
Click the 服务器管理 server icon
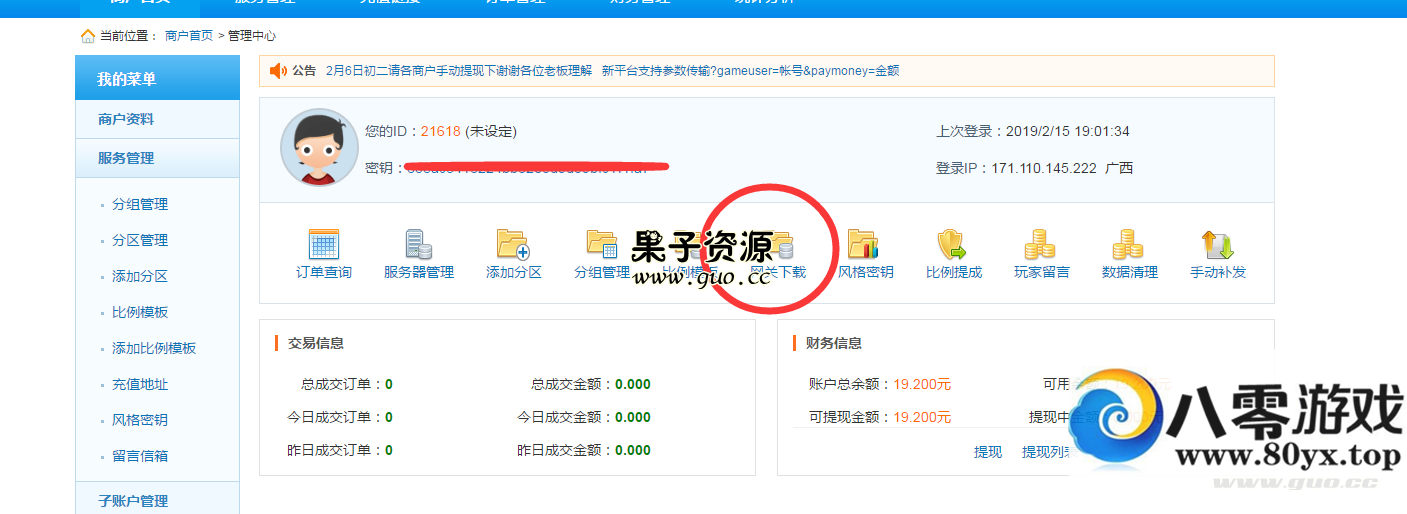pyautogui.click(x=418, y=245)
